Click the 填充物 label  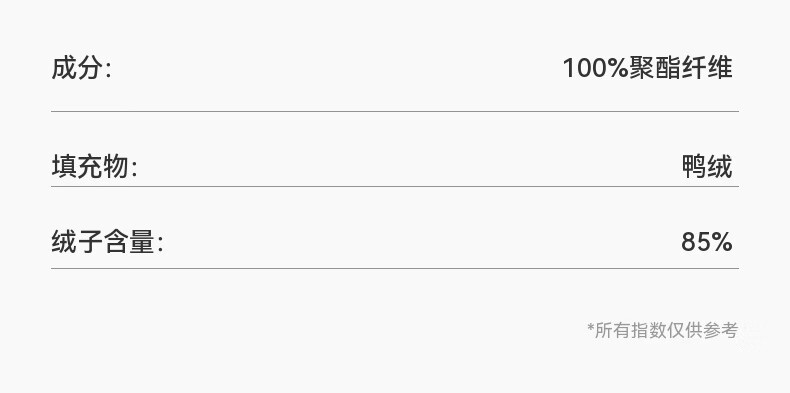[x=94, y=167]
